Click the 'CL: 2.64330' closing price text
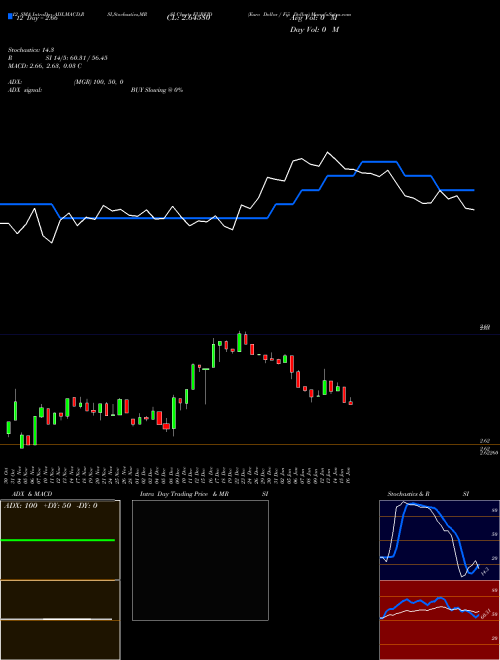500x660 pixels. tap(189, 18)
